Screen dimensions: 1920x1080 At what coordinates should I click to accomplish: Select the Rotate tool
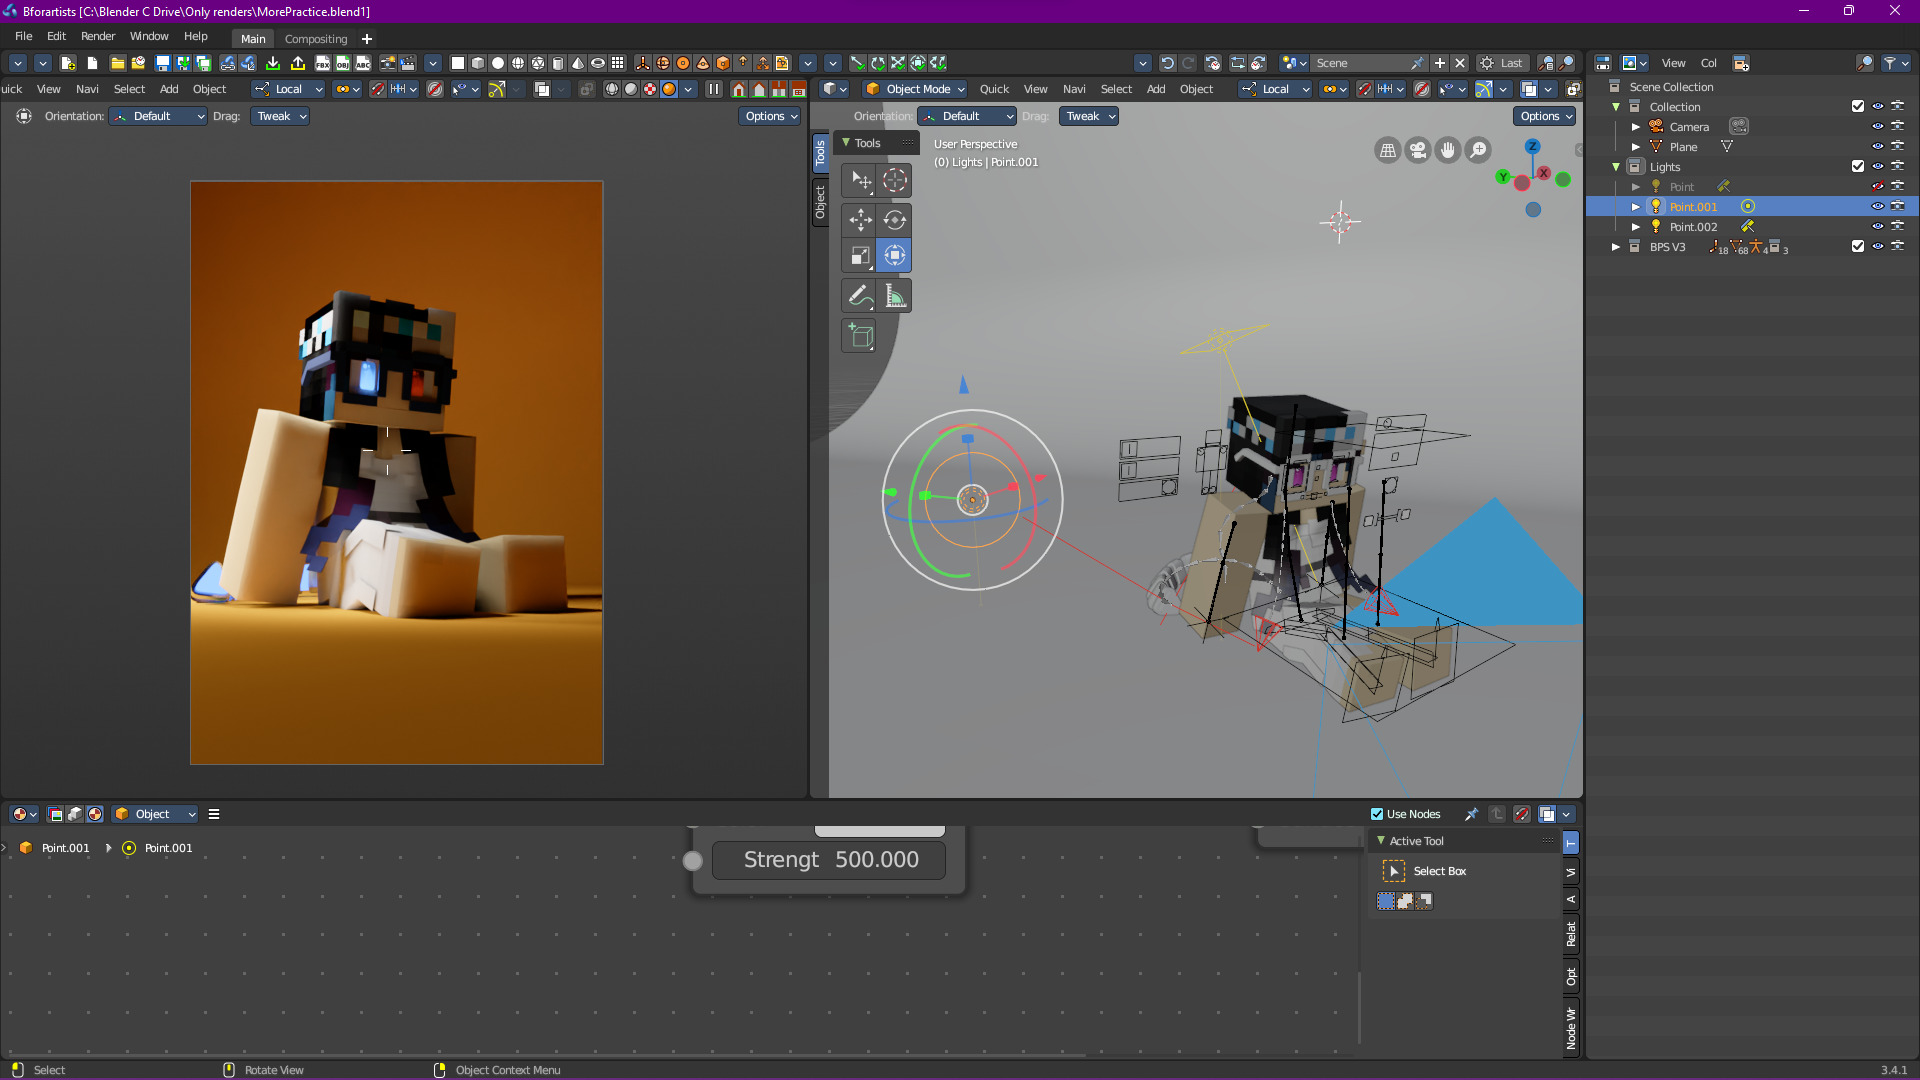tap(894, 219)
